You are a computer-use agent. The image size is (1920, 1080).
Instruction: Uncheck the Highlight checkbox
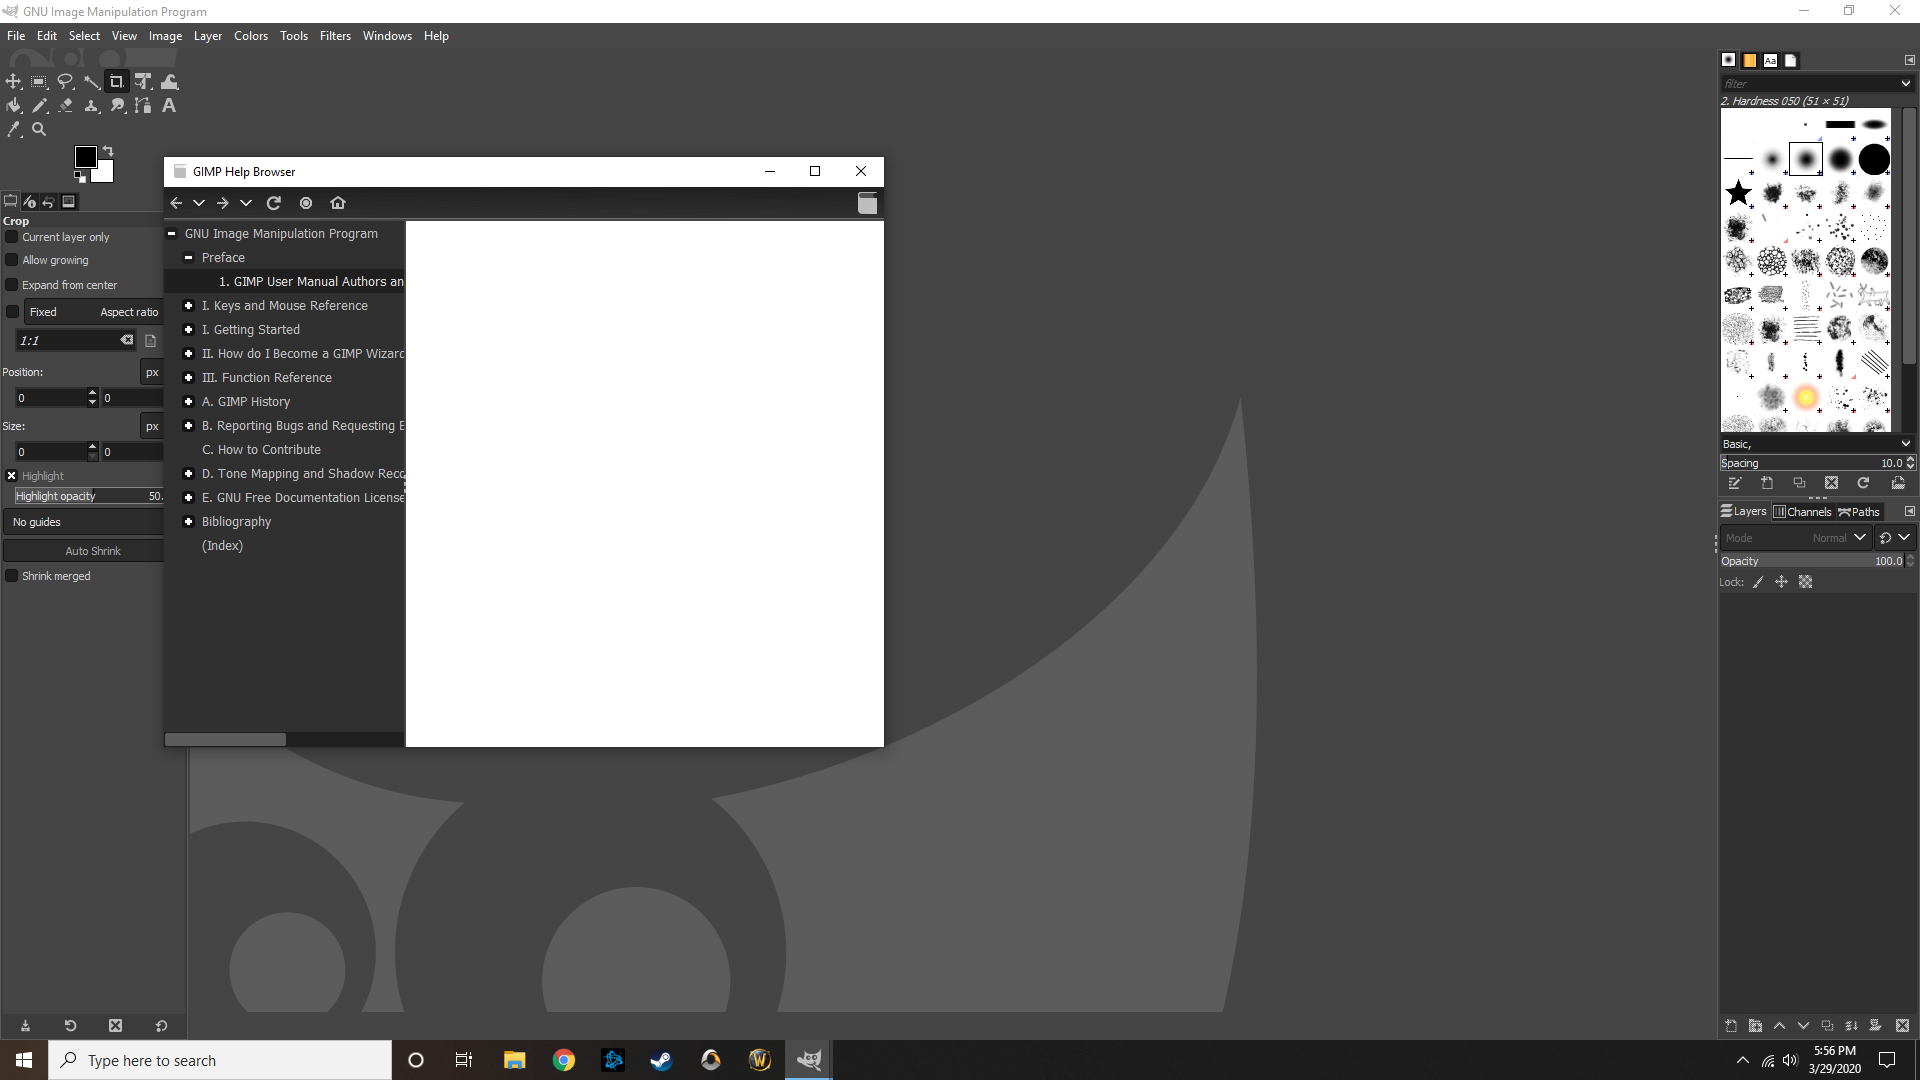pyautogui.click(x=12, y=476)
